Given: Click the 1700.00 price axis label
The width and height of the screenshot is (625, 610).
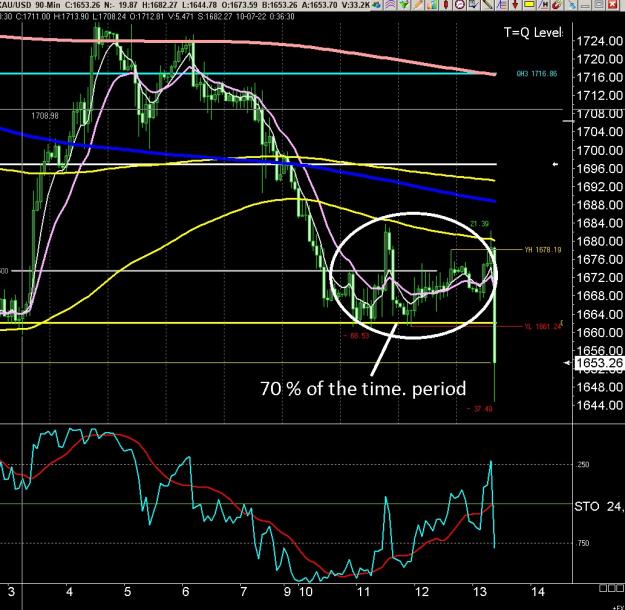Looking at the screenshot, I should [x=599, y=151].
